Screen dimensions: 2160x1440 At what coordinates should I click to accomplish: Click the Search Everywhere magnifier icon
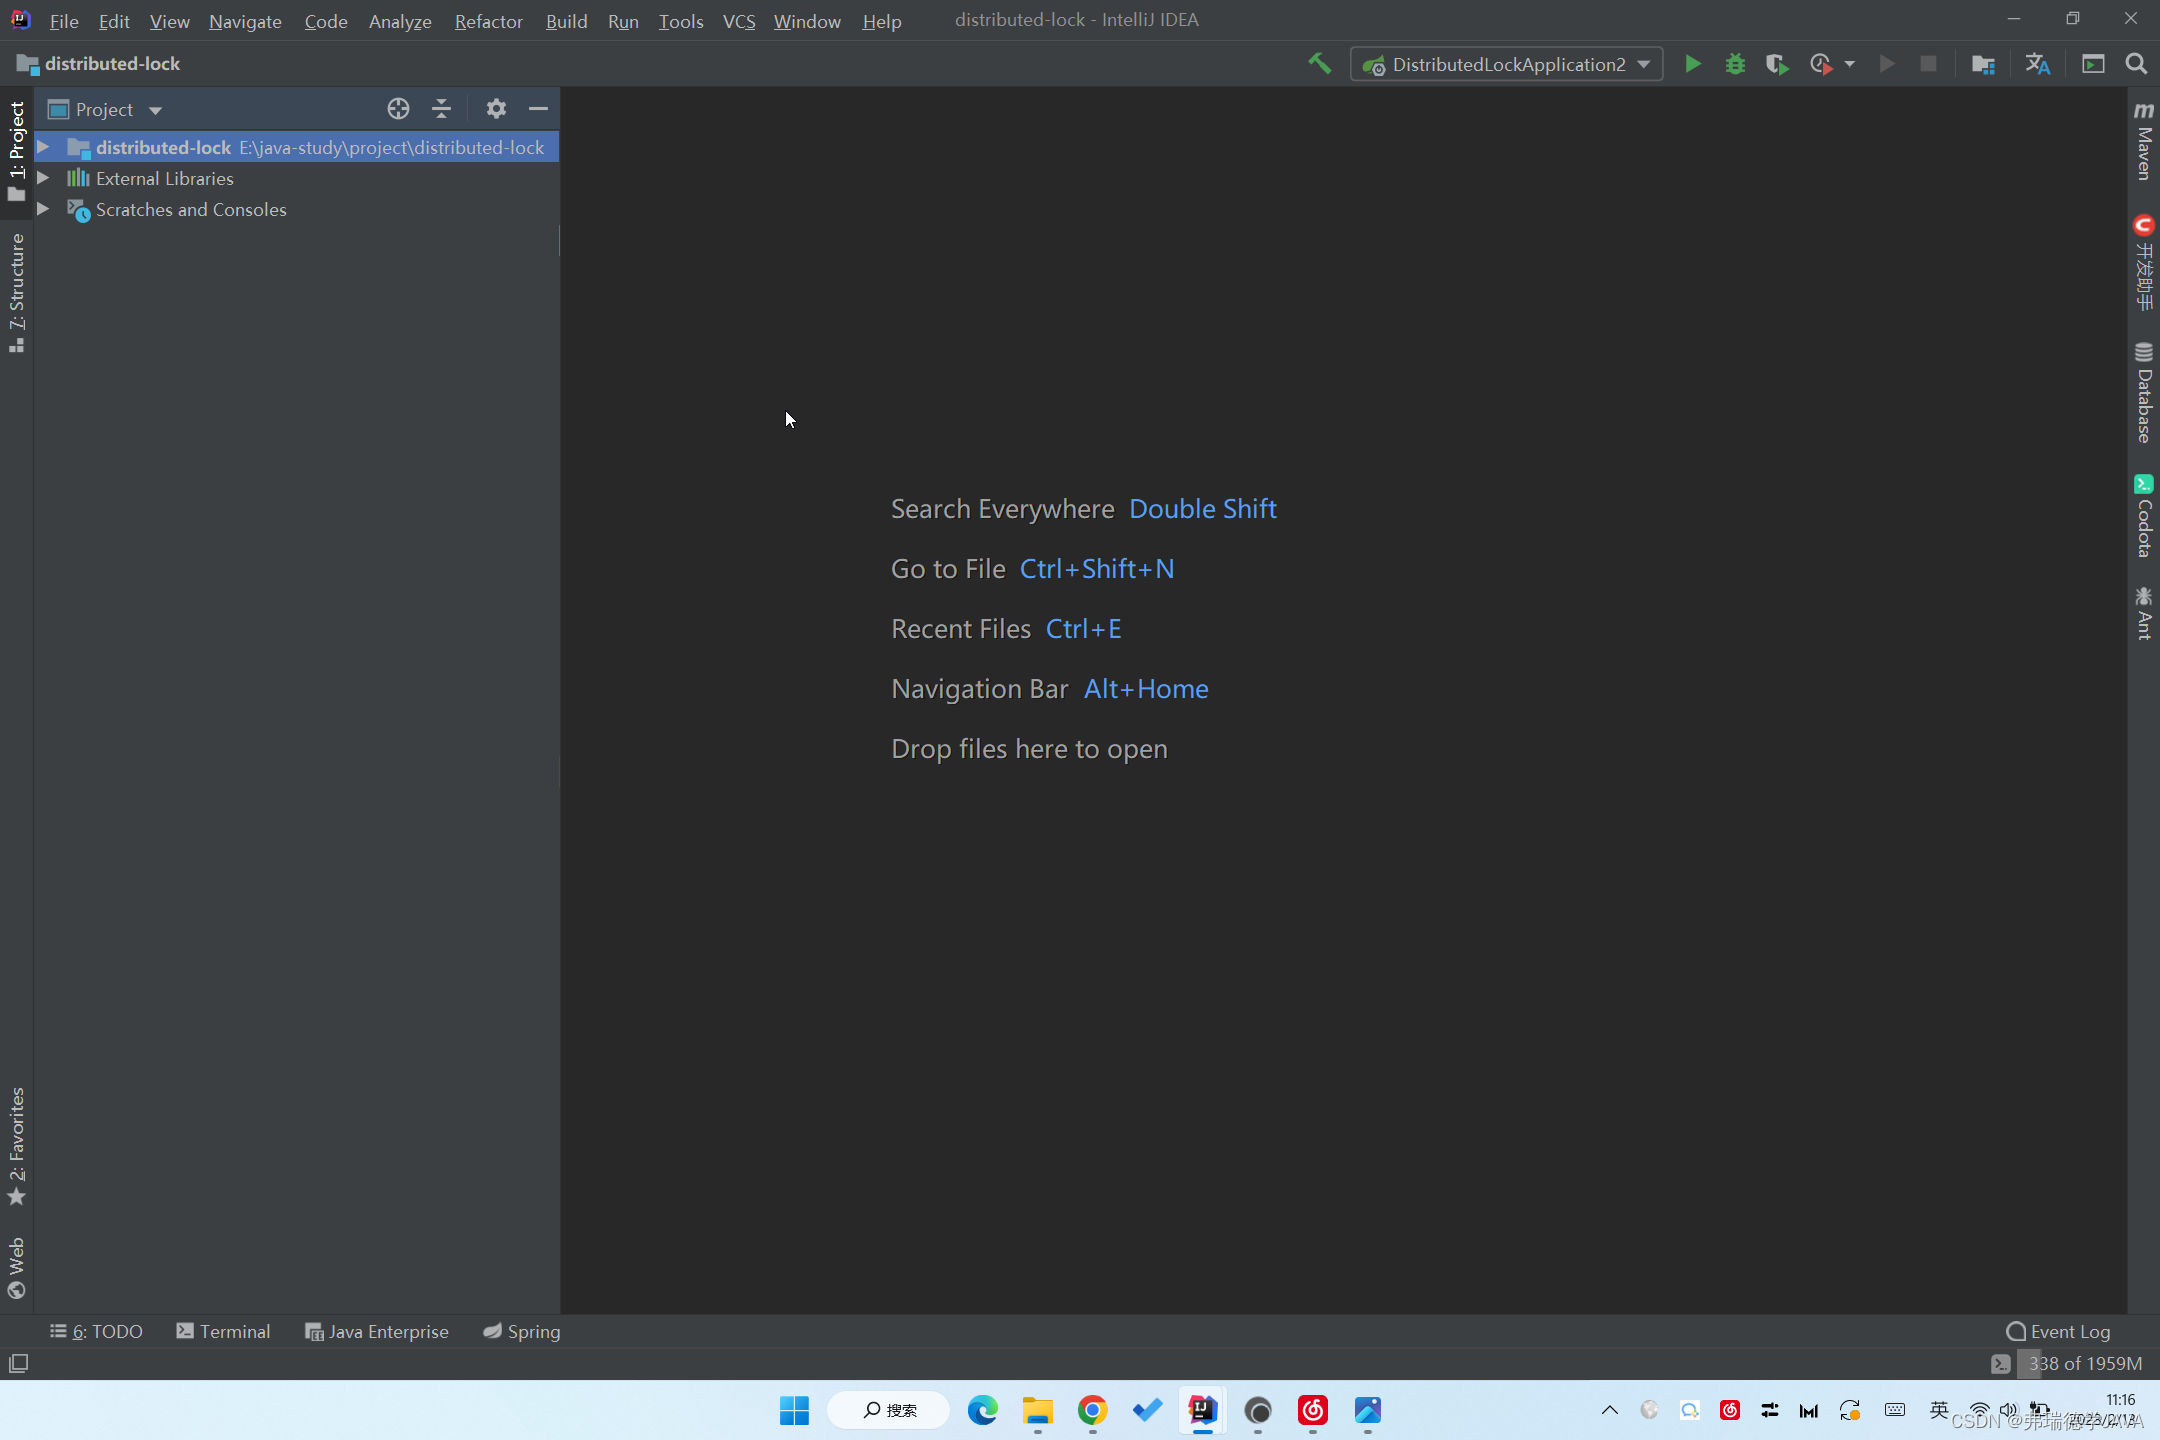(x=2136, y=64)
